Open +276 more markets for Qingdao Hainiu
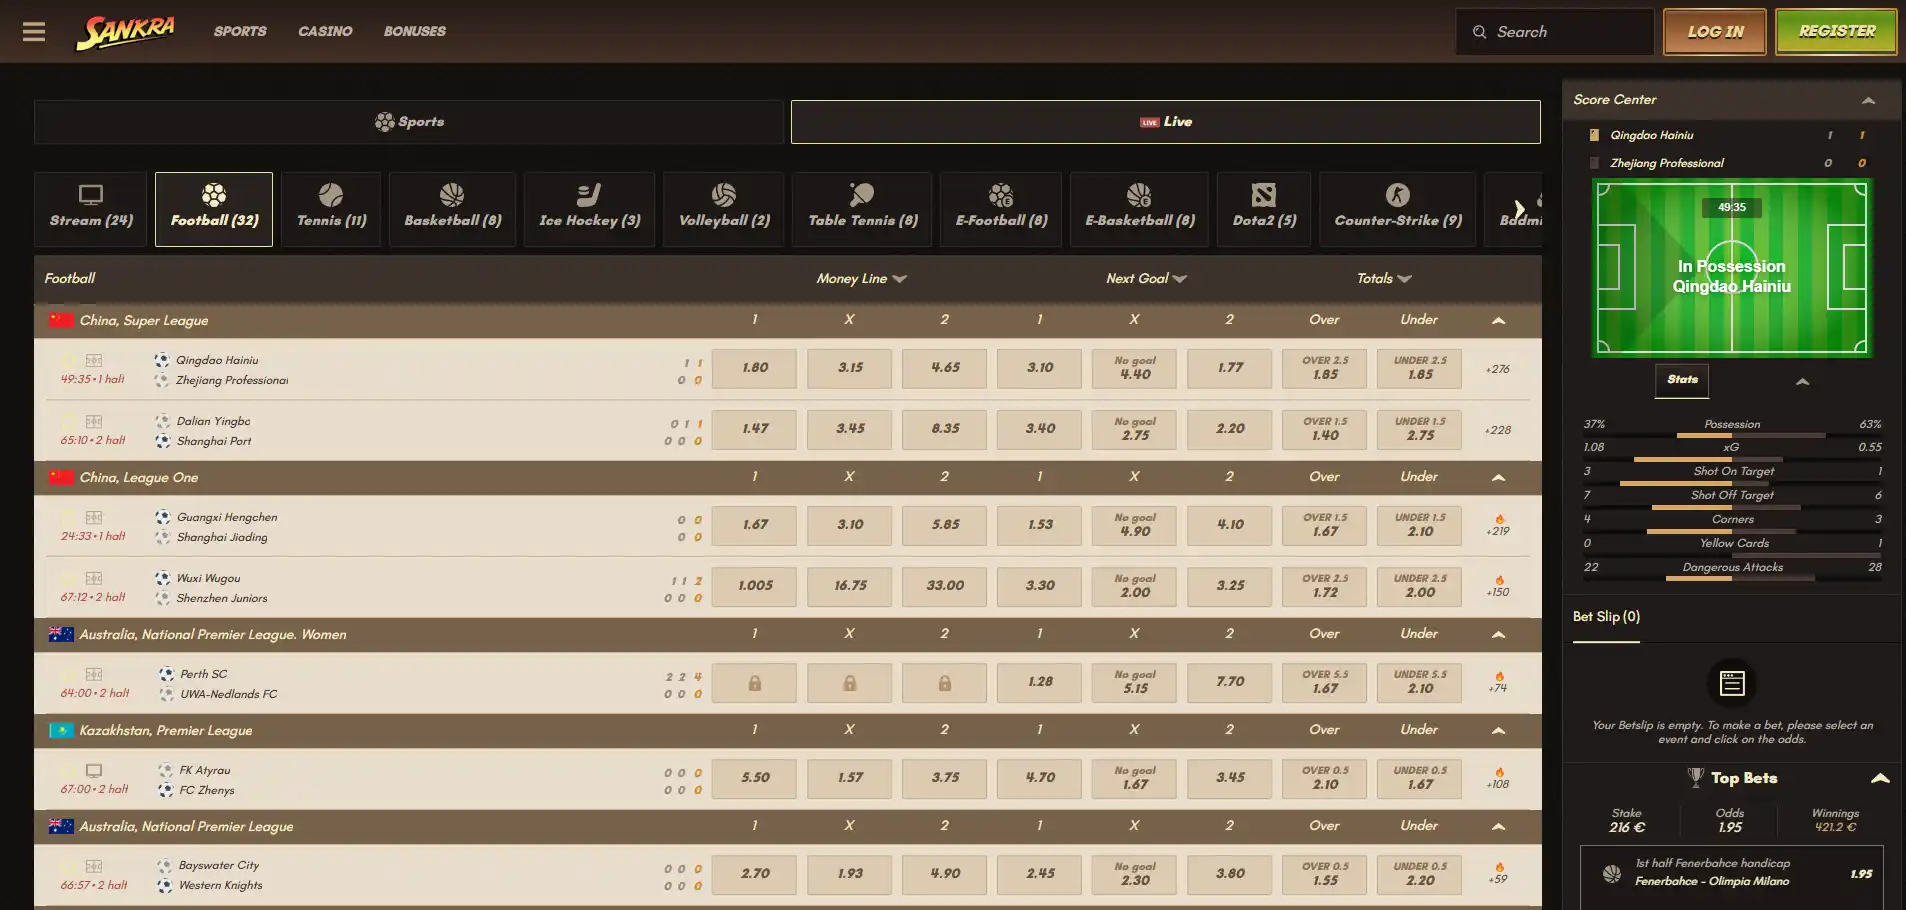1906x910 pixels. [1498, 369]
